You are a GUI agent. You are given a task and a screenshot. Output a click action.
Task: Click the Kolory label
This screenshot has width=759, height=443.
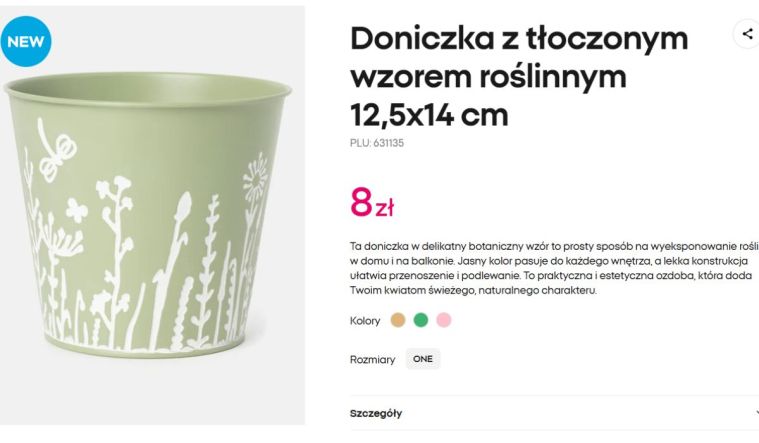pyautogui.click(x=365, y=321)
